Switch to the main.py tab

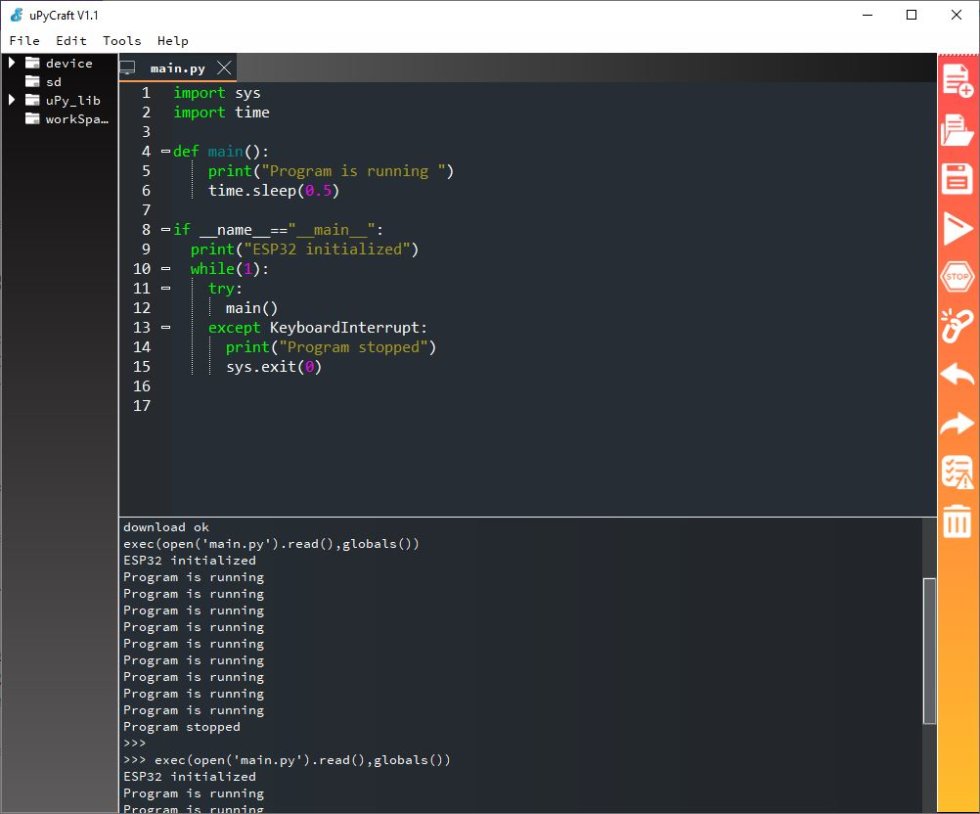[x=178, y=68]
